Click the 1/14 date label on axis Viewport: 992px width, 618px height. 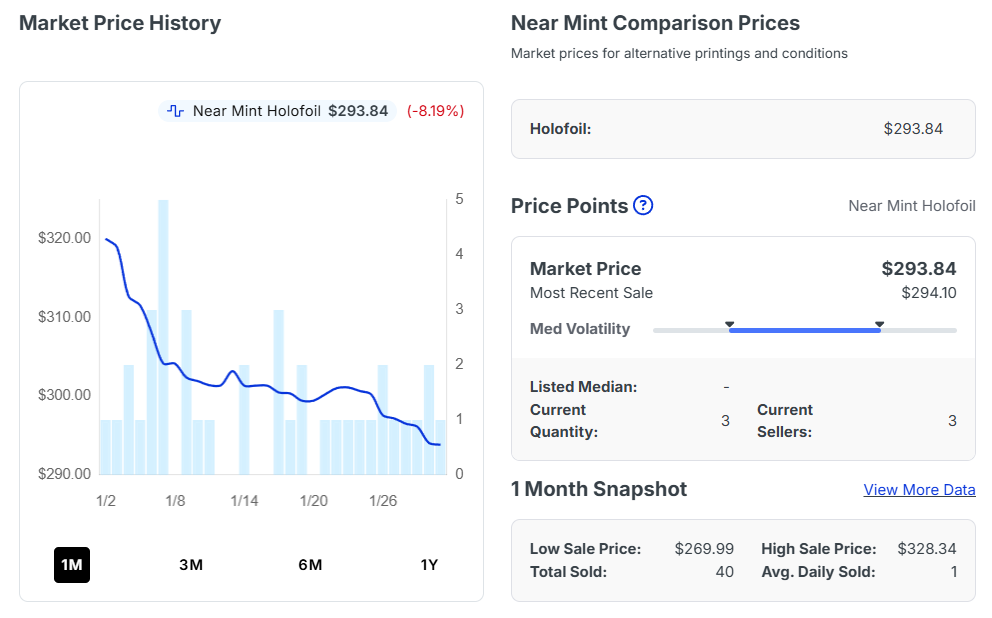tap(245, 500)
